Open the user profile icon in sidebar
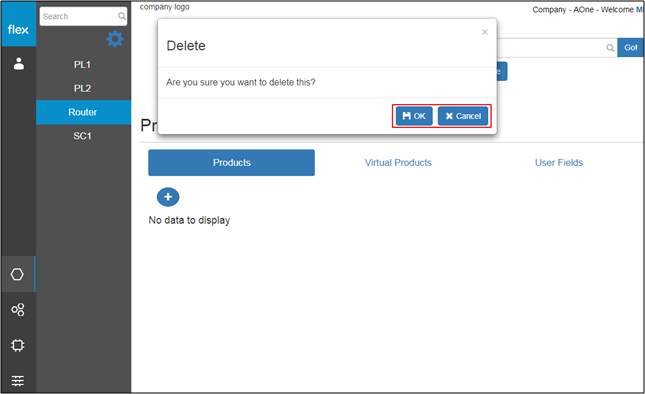 click(x=19, y=64)
